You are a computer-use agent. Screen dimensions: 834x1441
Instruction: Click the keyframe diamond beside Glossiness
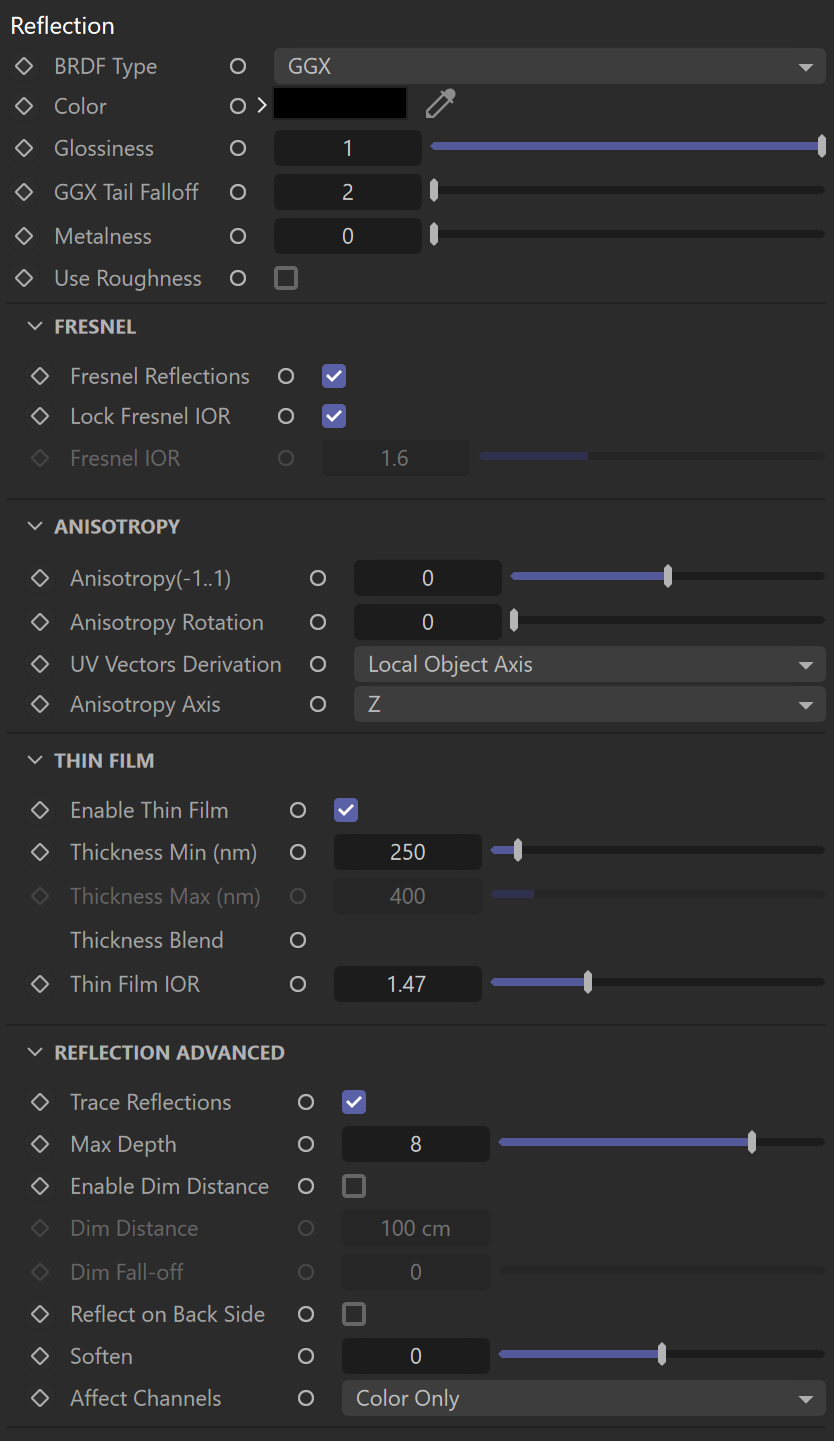24,148
